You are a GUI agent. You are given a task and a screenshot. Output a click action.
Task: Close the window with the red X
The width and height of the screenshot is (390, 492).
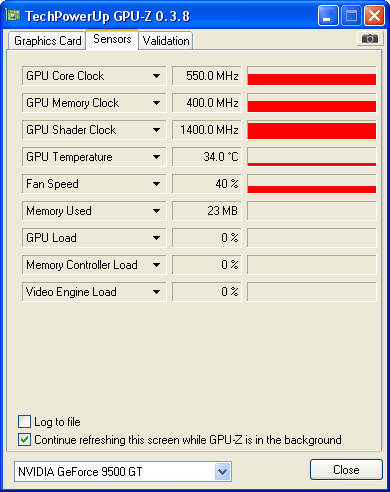click(375, 16)
